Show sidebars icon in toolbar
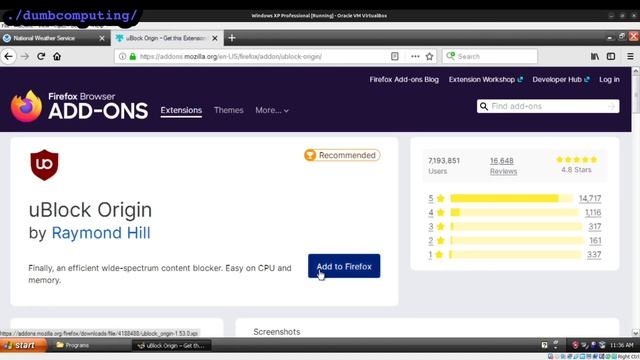The height and width of the screenshot is (360, 640). (x=611, y=56)
